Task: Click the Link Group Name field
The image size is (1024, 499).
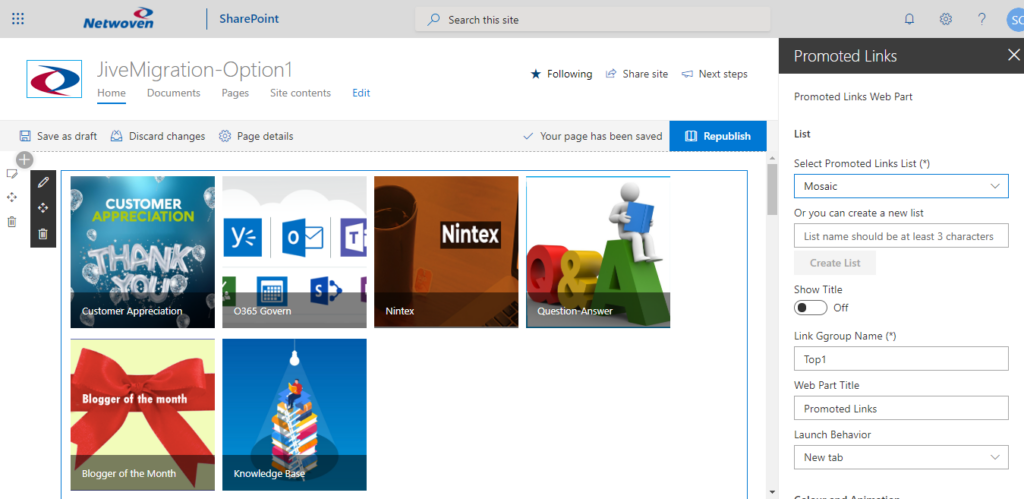Action: coord(901,359)
